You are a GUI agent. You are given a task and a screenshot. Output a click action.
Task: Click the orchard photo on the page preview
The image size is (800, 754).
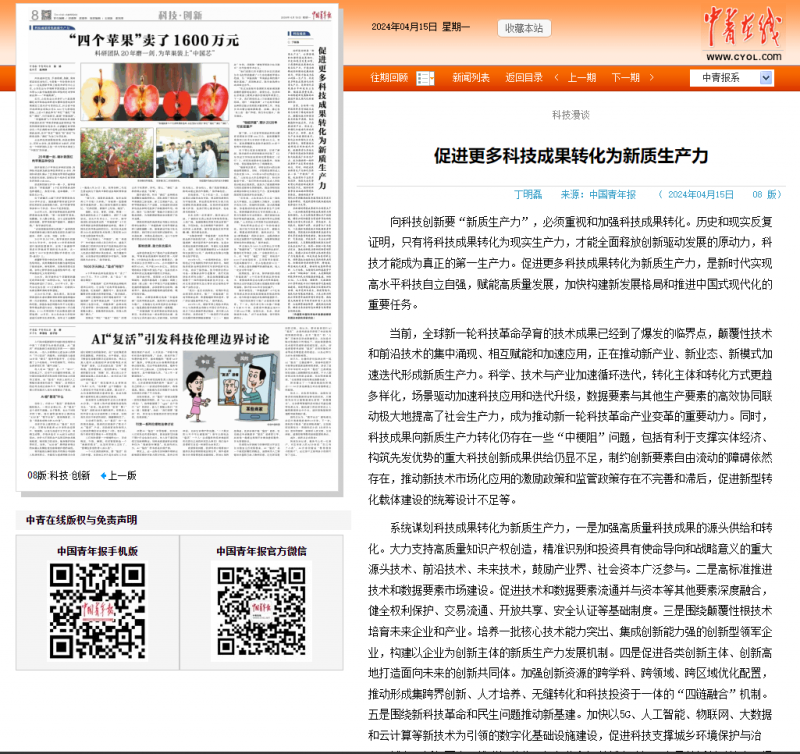tap(117, 153)
